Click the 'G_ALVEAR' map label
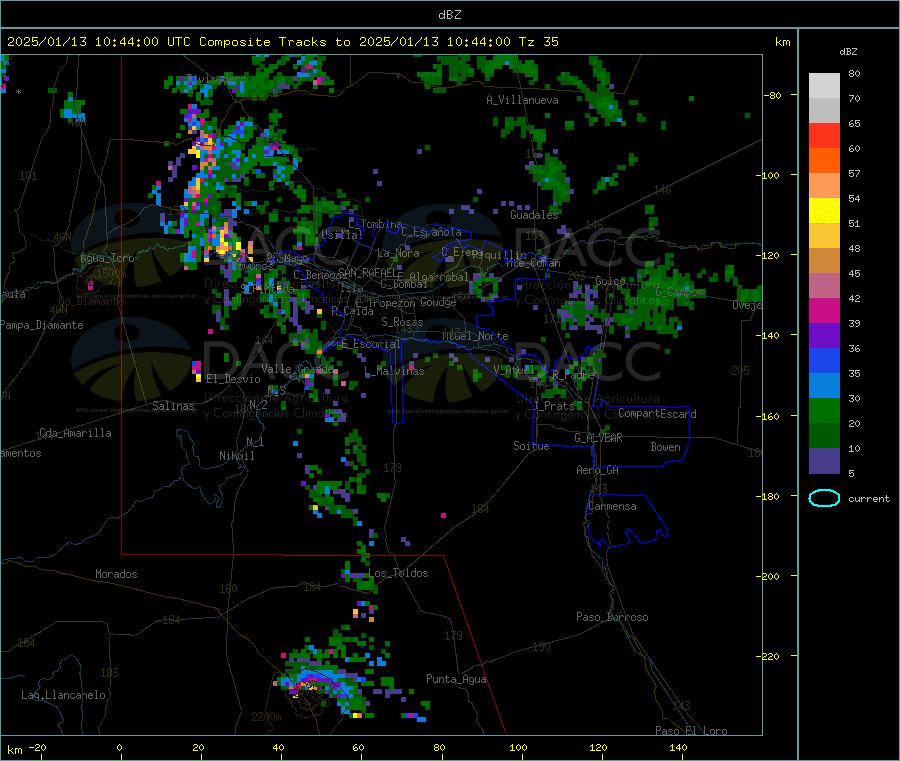 (598, 438)
